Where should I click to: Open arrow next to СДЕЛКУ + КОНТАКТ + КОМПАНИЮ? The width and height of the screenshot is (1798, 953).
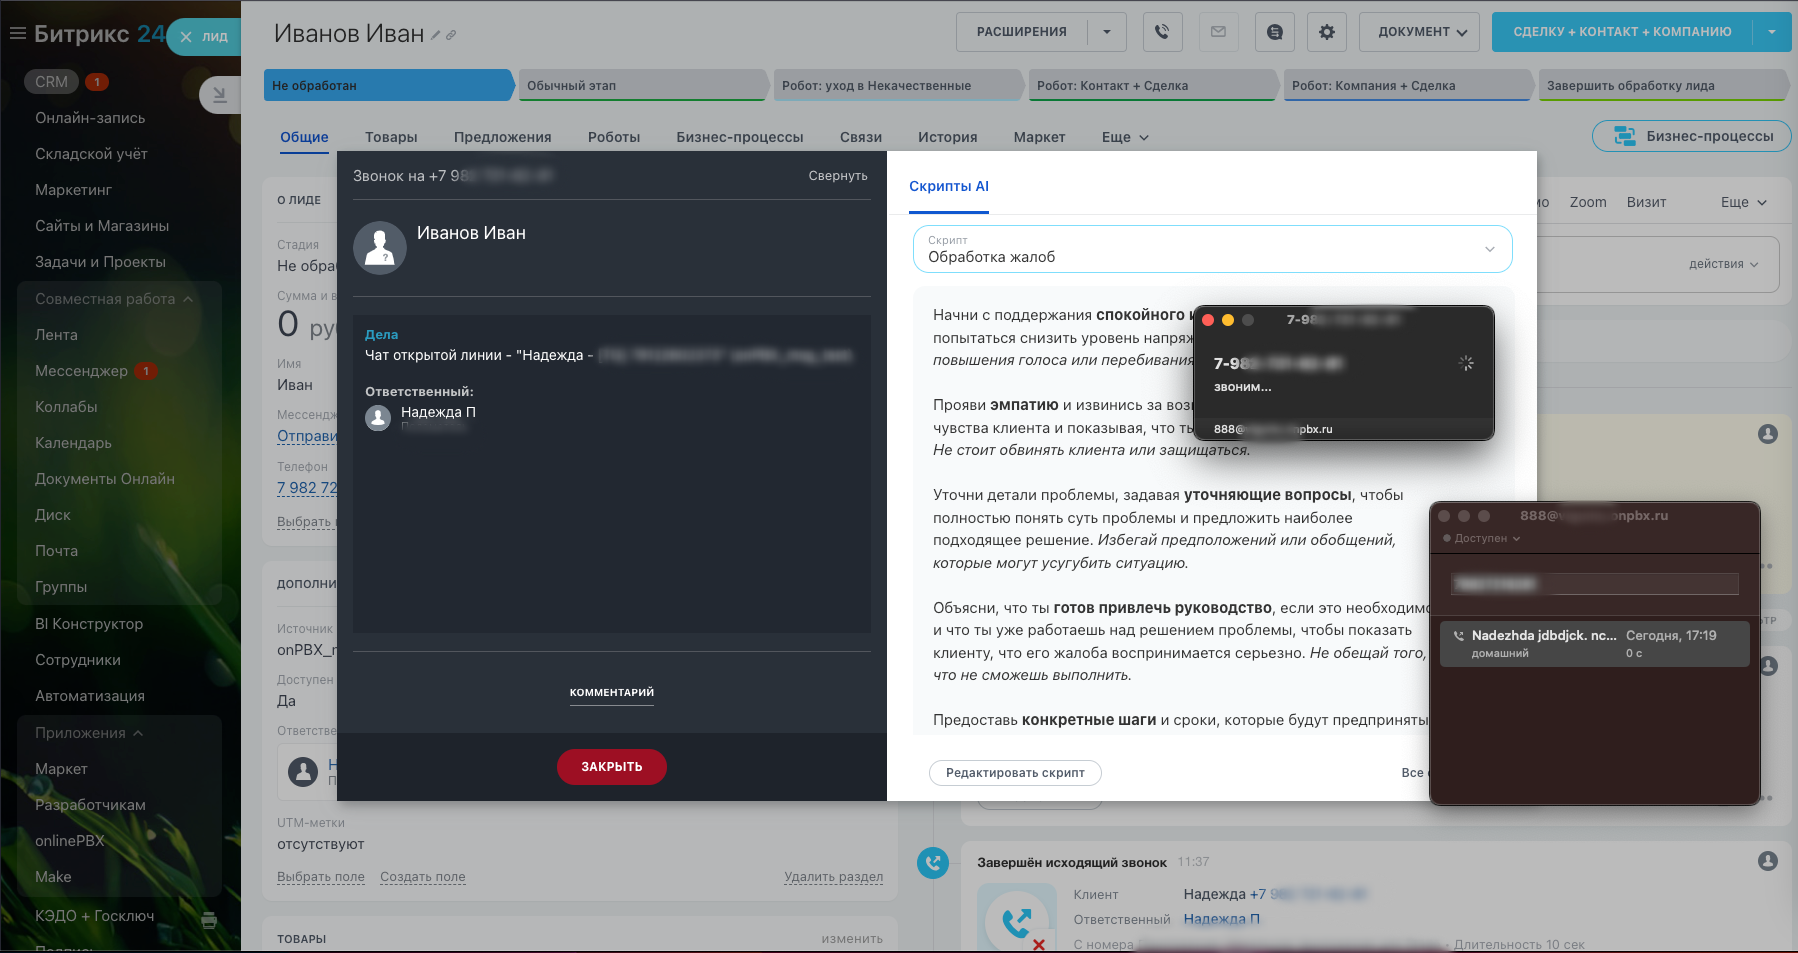(1772, 32)
